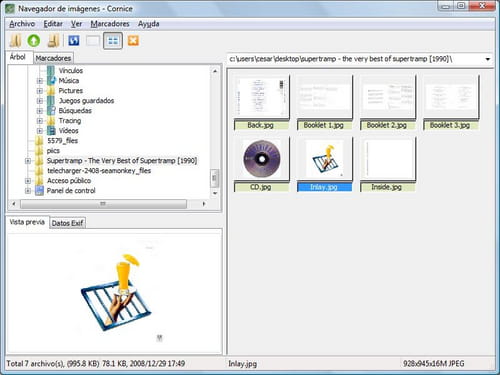Select the Música folder icon

click(51, 80)
